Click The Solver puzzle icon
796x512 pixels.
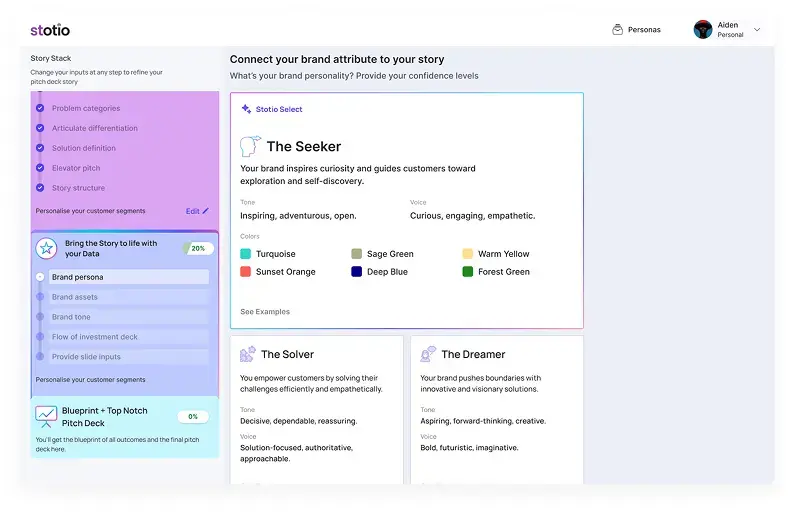point(248,354)
